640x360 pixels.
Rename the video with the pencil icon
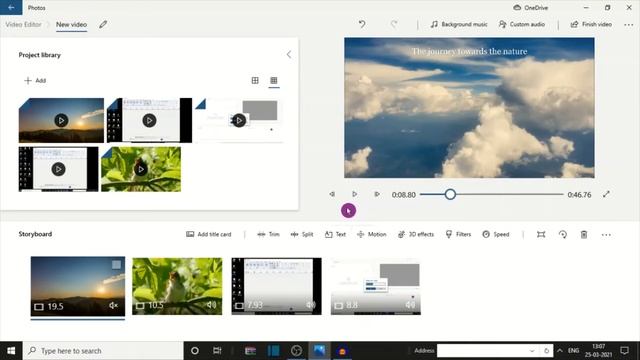coord(103,24)
